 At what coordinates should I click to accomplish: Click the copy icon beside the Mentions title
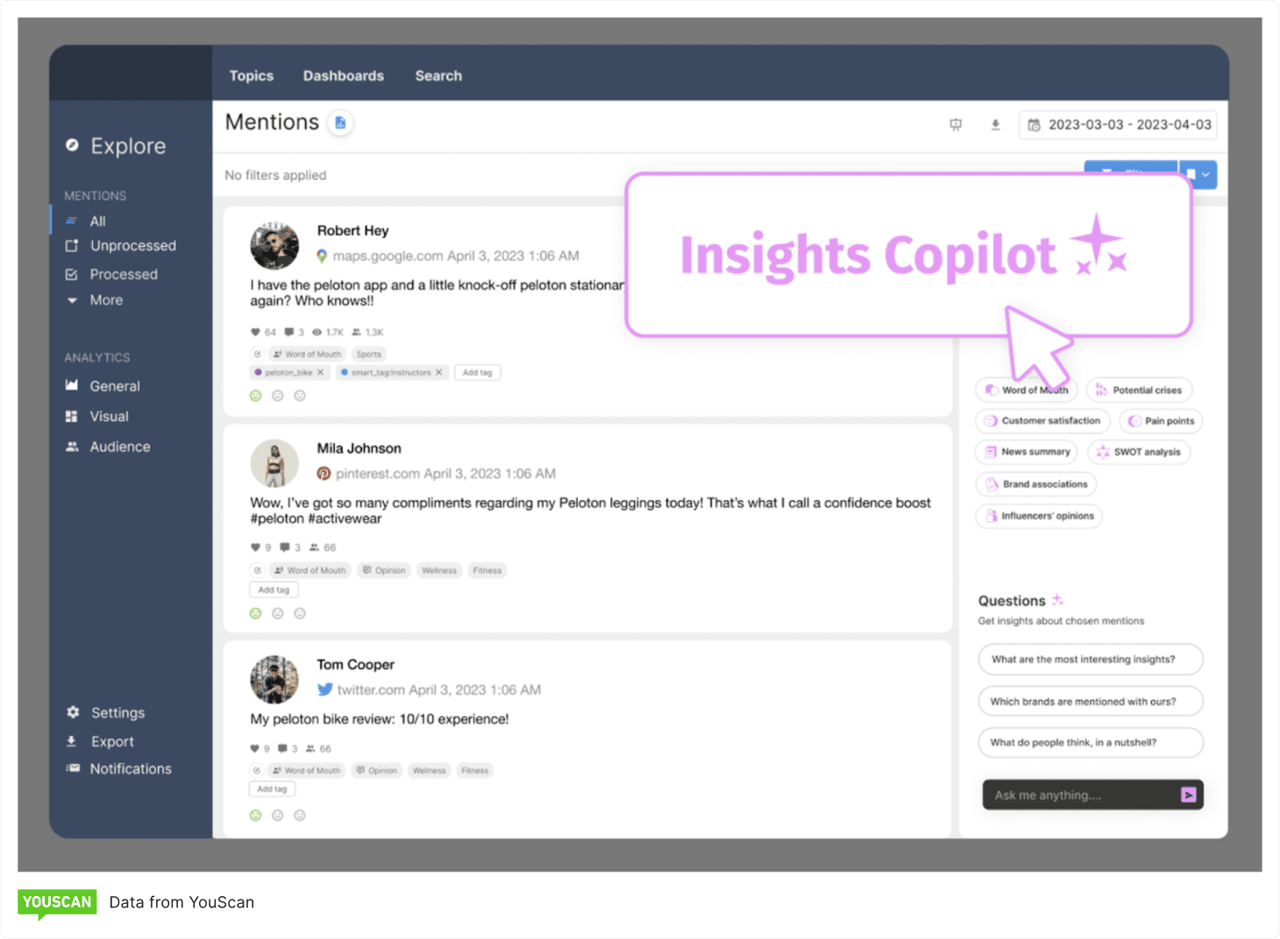click(x=340, y=122)
